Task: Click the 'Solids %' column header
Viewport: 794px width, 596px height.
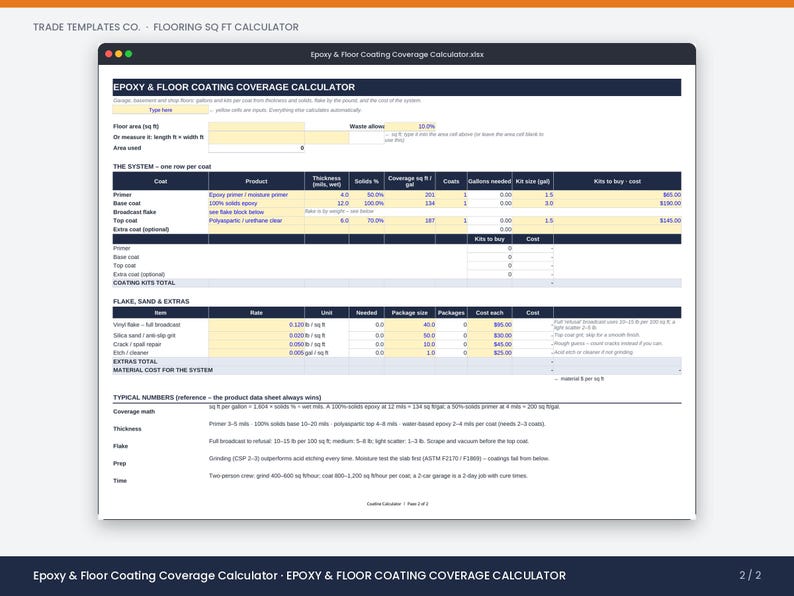Action: [x=367, y=181]
